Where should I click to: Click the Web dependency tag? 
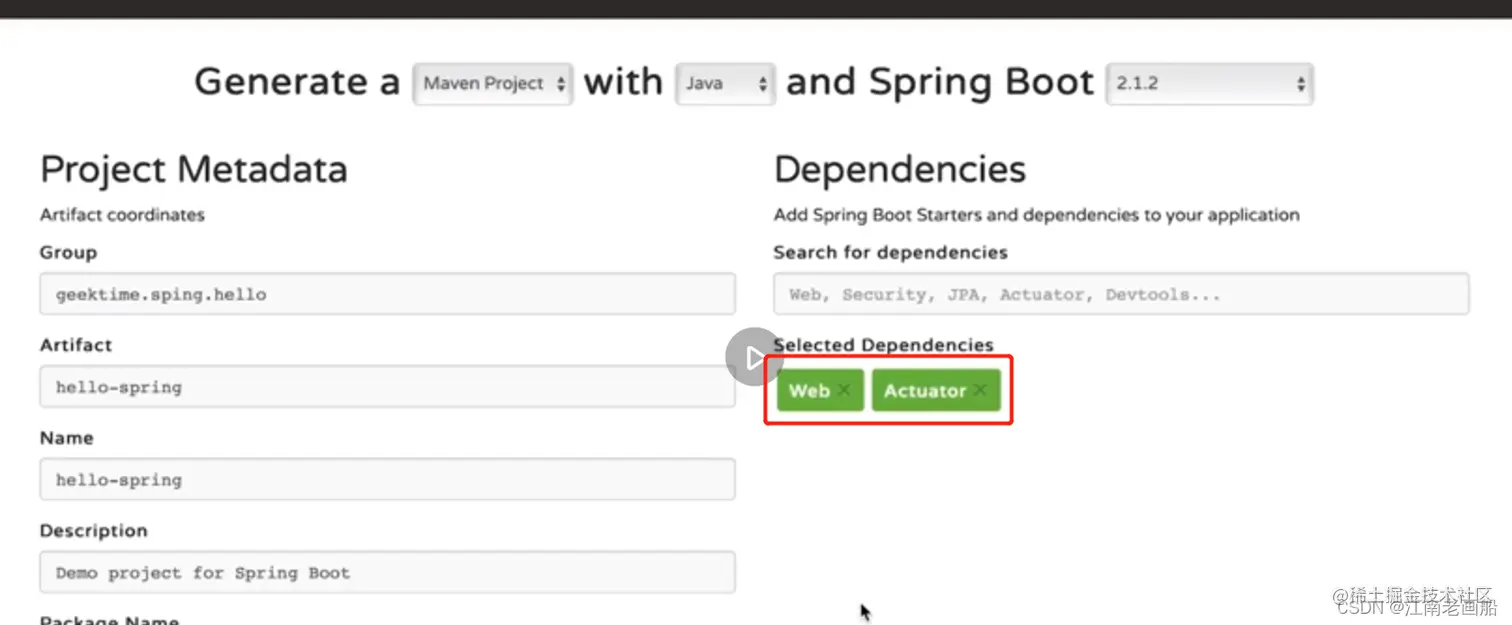(x=820, y=390)
